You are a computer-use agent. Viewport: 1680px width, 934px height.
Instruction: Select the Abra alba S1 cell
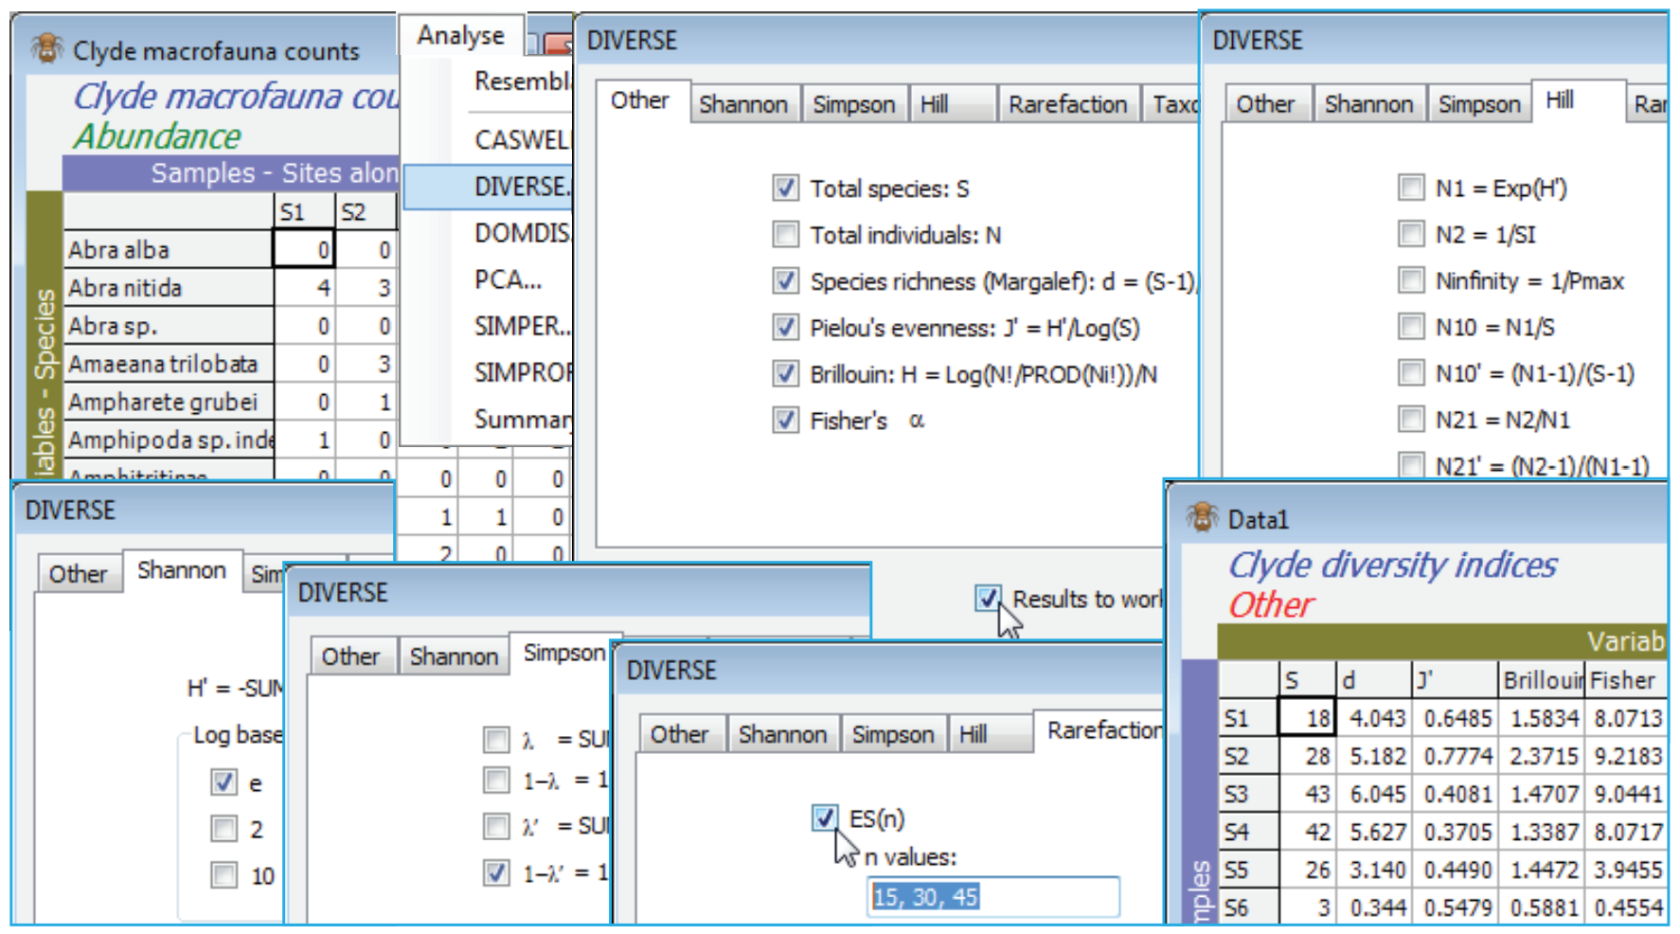(303, 249)
